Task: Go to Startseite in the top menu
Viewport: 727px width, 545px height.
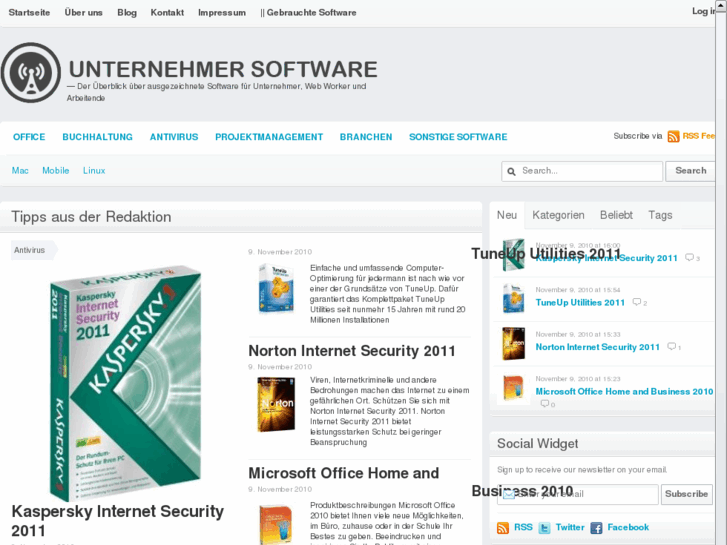Action: (x=29, y=13)
